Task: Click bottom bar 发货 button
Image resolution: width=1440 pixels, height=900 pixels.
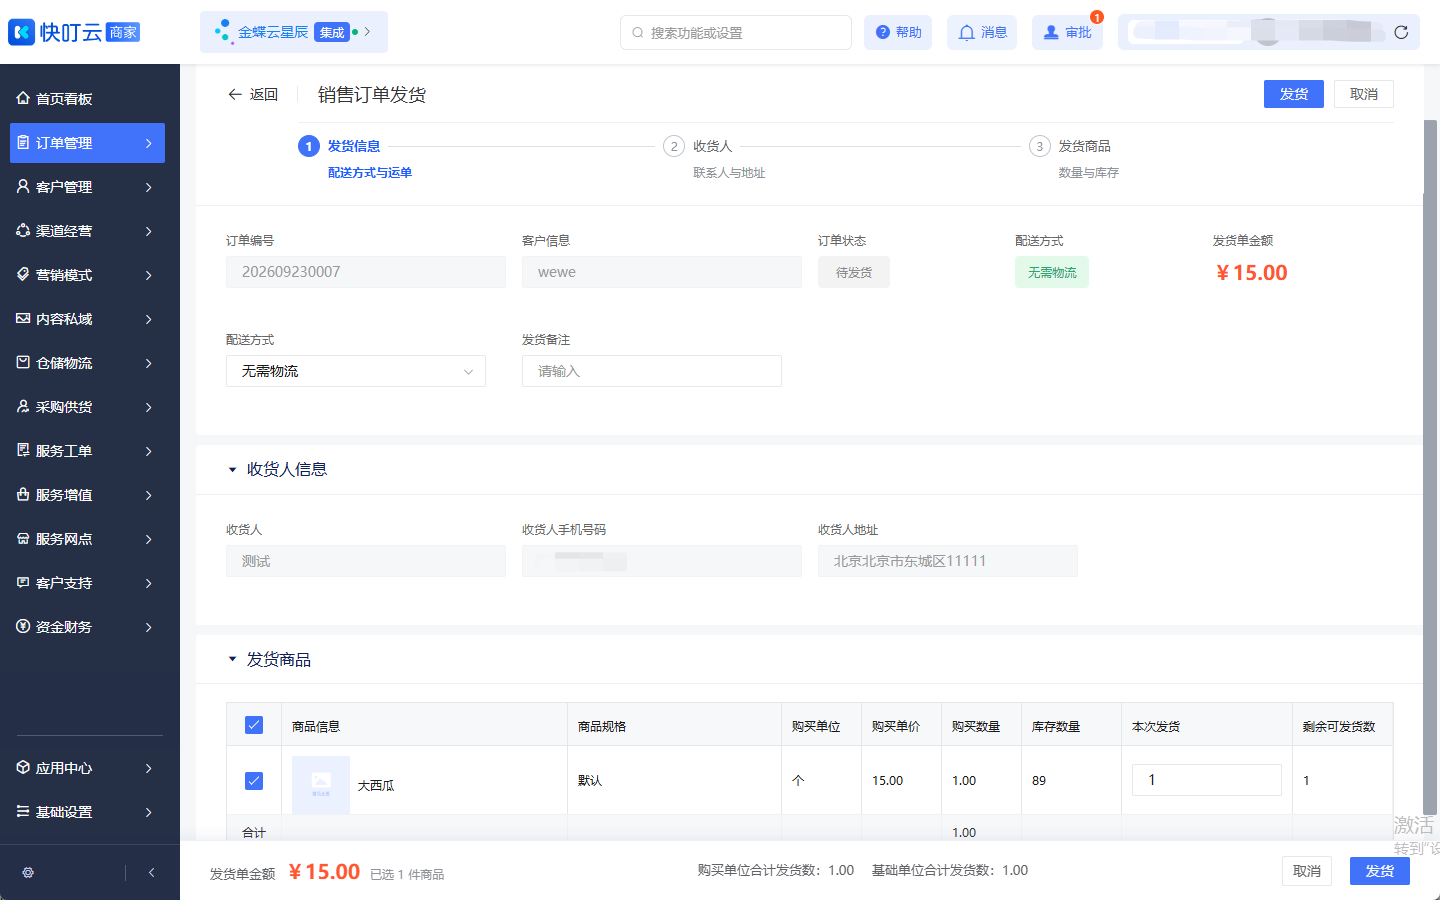Action: pyautogui.click(x=1380, y=871)
